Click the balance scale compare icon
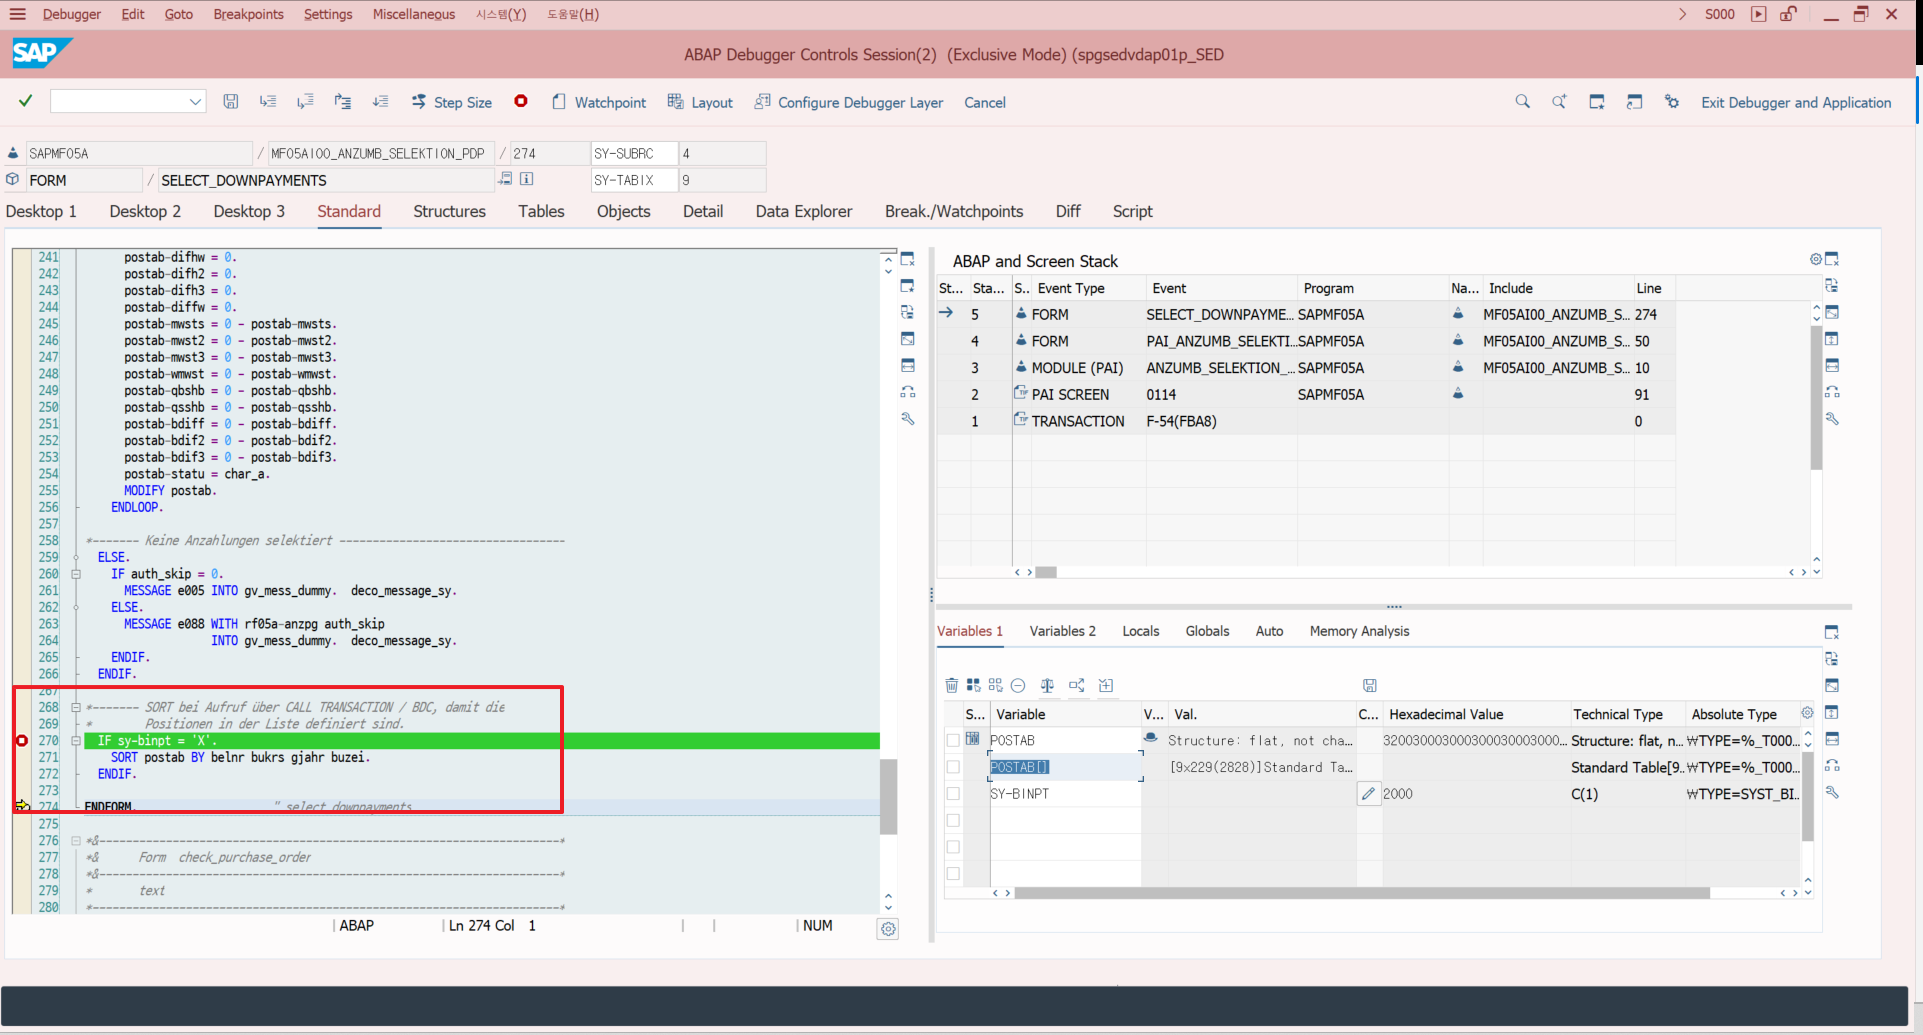This screenshot has height=1035, width=1923. click(1047, 685)
